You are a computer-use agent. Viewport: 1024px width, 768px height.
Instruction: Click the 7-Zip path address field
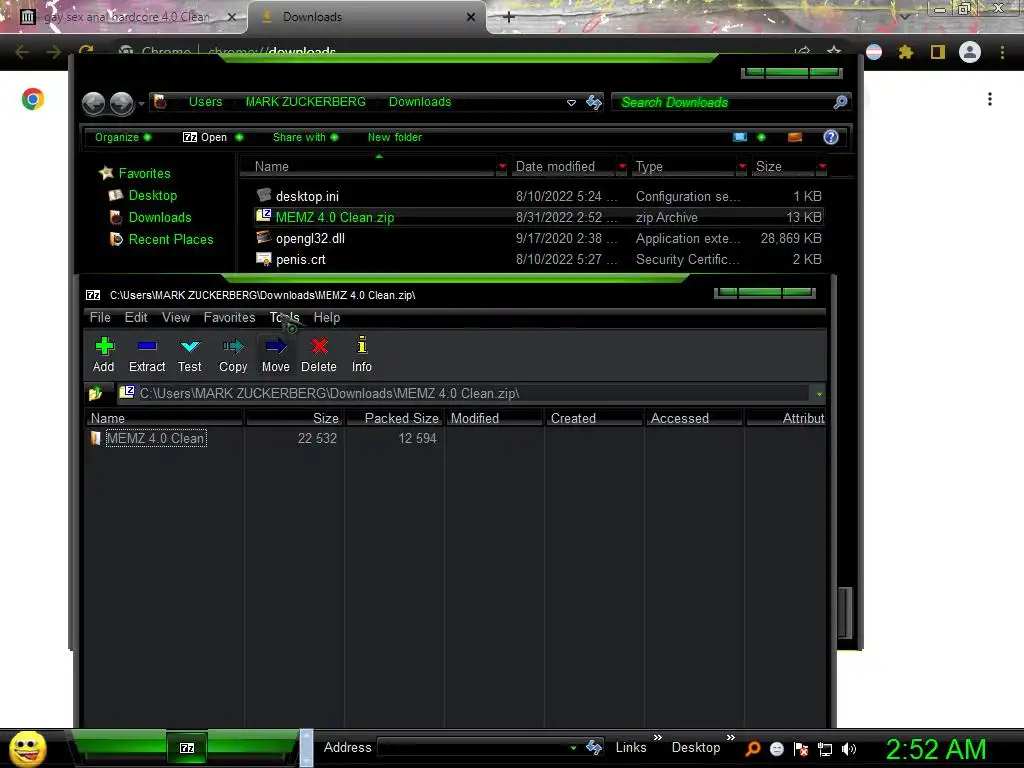pos(464,393)
